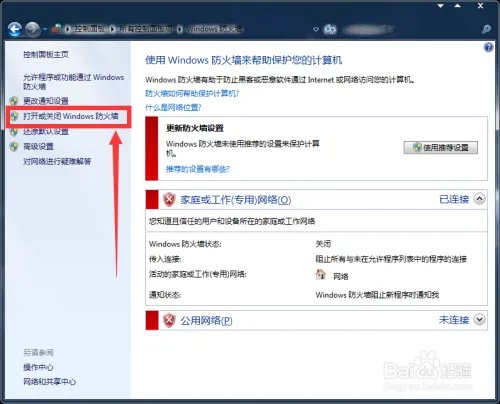Select 所有控制面板项 breadcrumb
The image size is (500, 404).
coord(146,29)
